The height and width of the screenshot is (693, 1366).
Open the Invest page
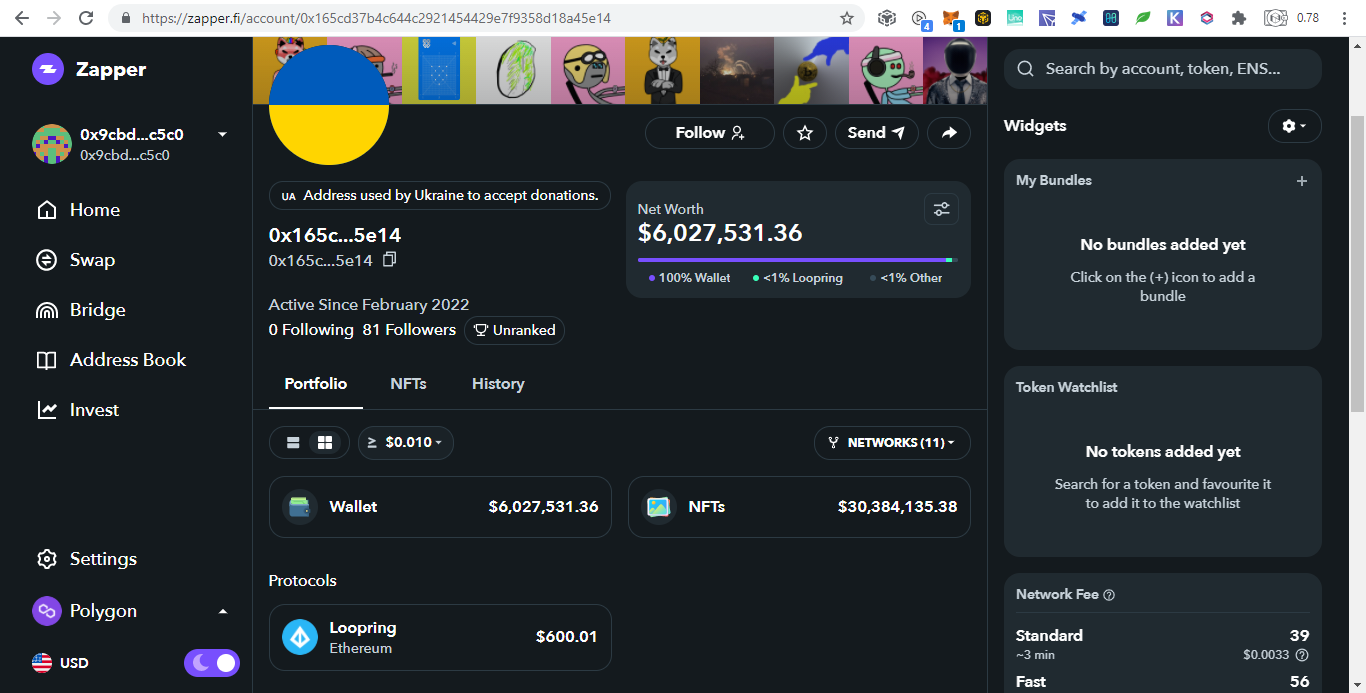[78, 410]
